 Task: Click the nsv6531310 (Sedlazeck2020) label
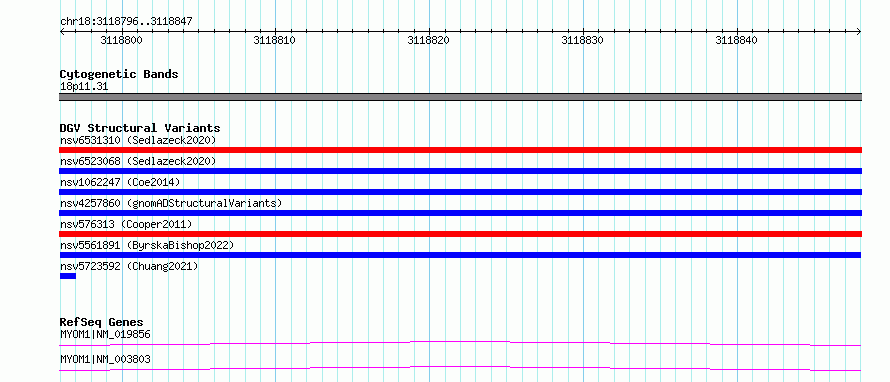coord(138,140)
